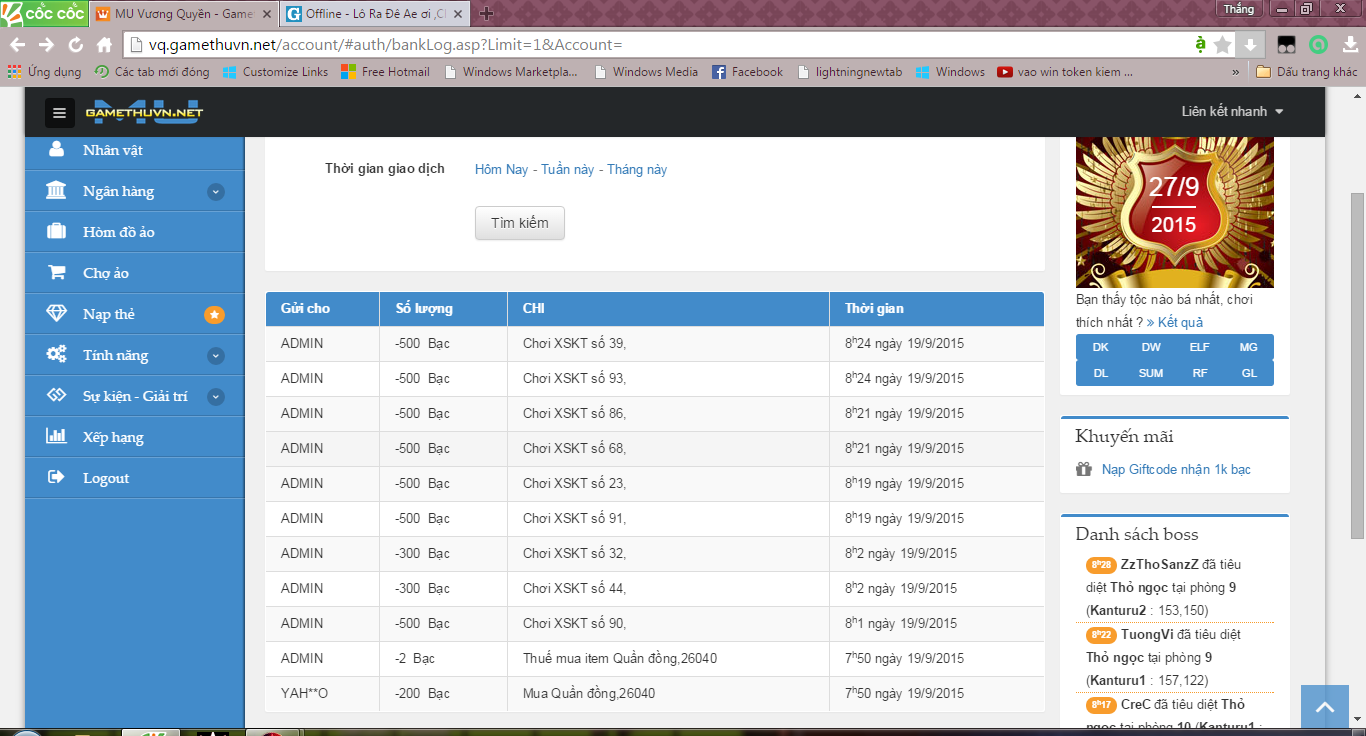The image size is (1366, 736).
Task: Click the Logout sidebar icon
Action: pos(57,478)
